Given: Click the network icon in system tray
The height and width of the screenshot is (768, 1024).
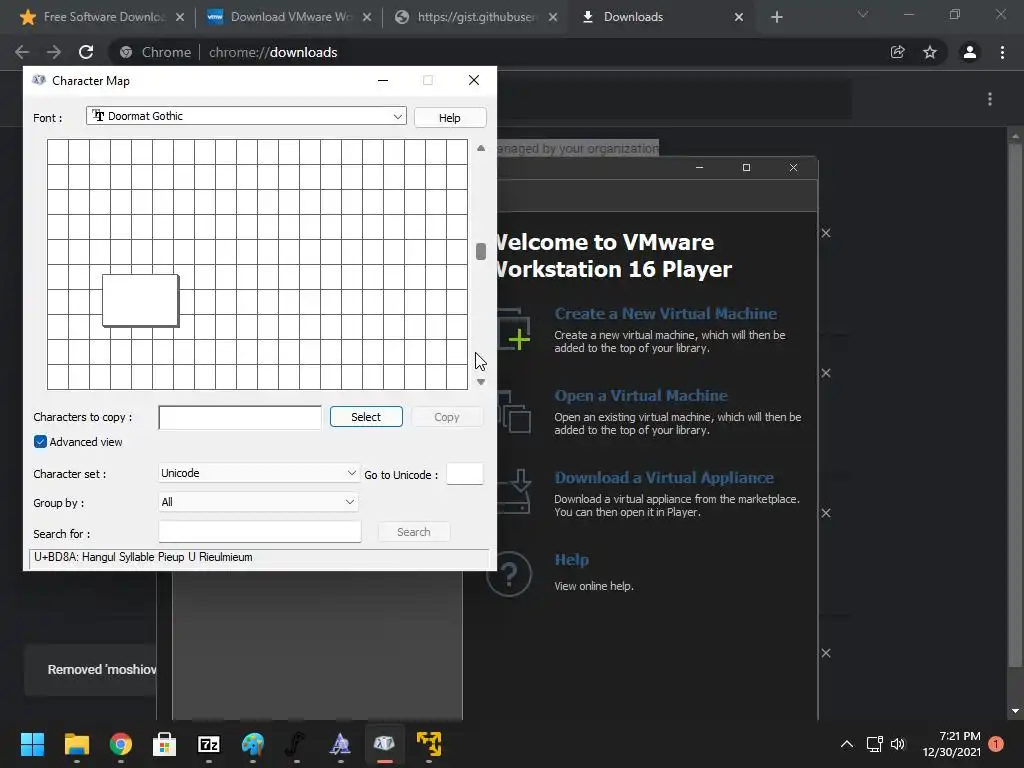Looking at the screenshot, I should (874, 744).
